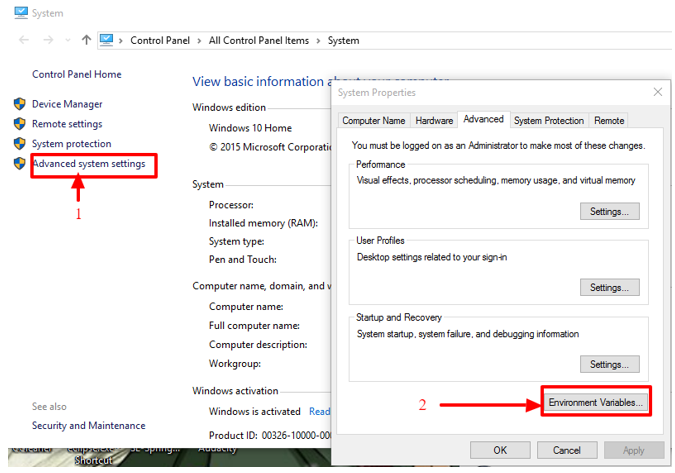Expand chevron after All Control Panel Items
Image resolution: width=675 pixels, height=473 pixels.
(318, 41)
